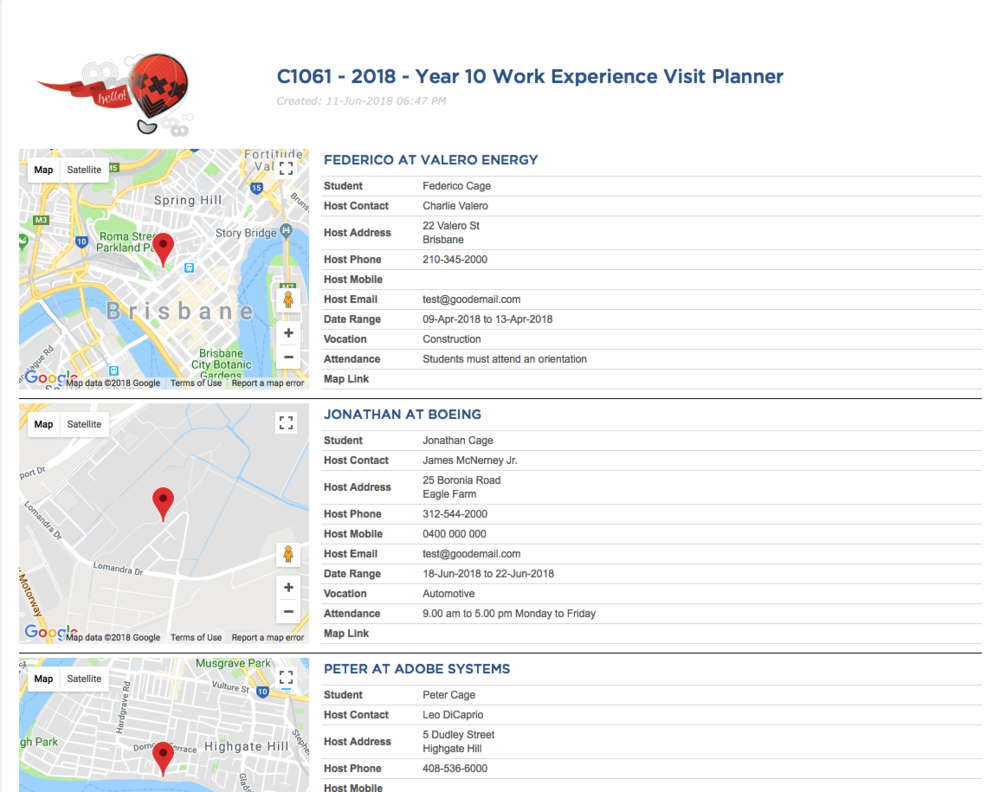Switch Valero Energy map to Satellite view
The width and height of the screenshot is (1000, 792).
(x=84, y=170)
